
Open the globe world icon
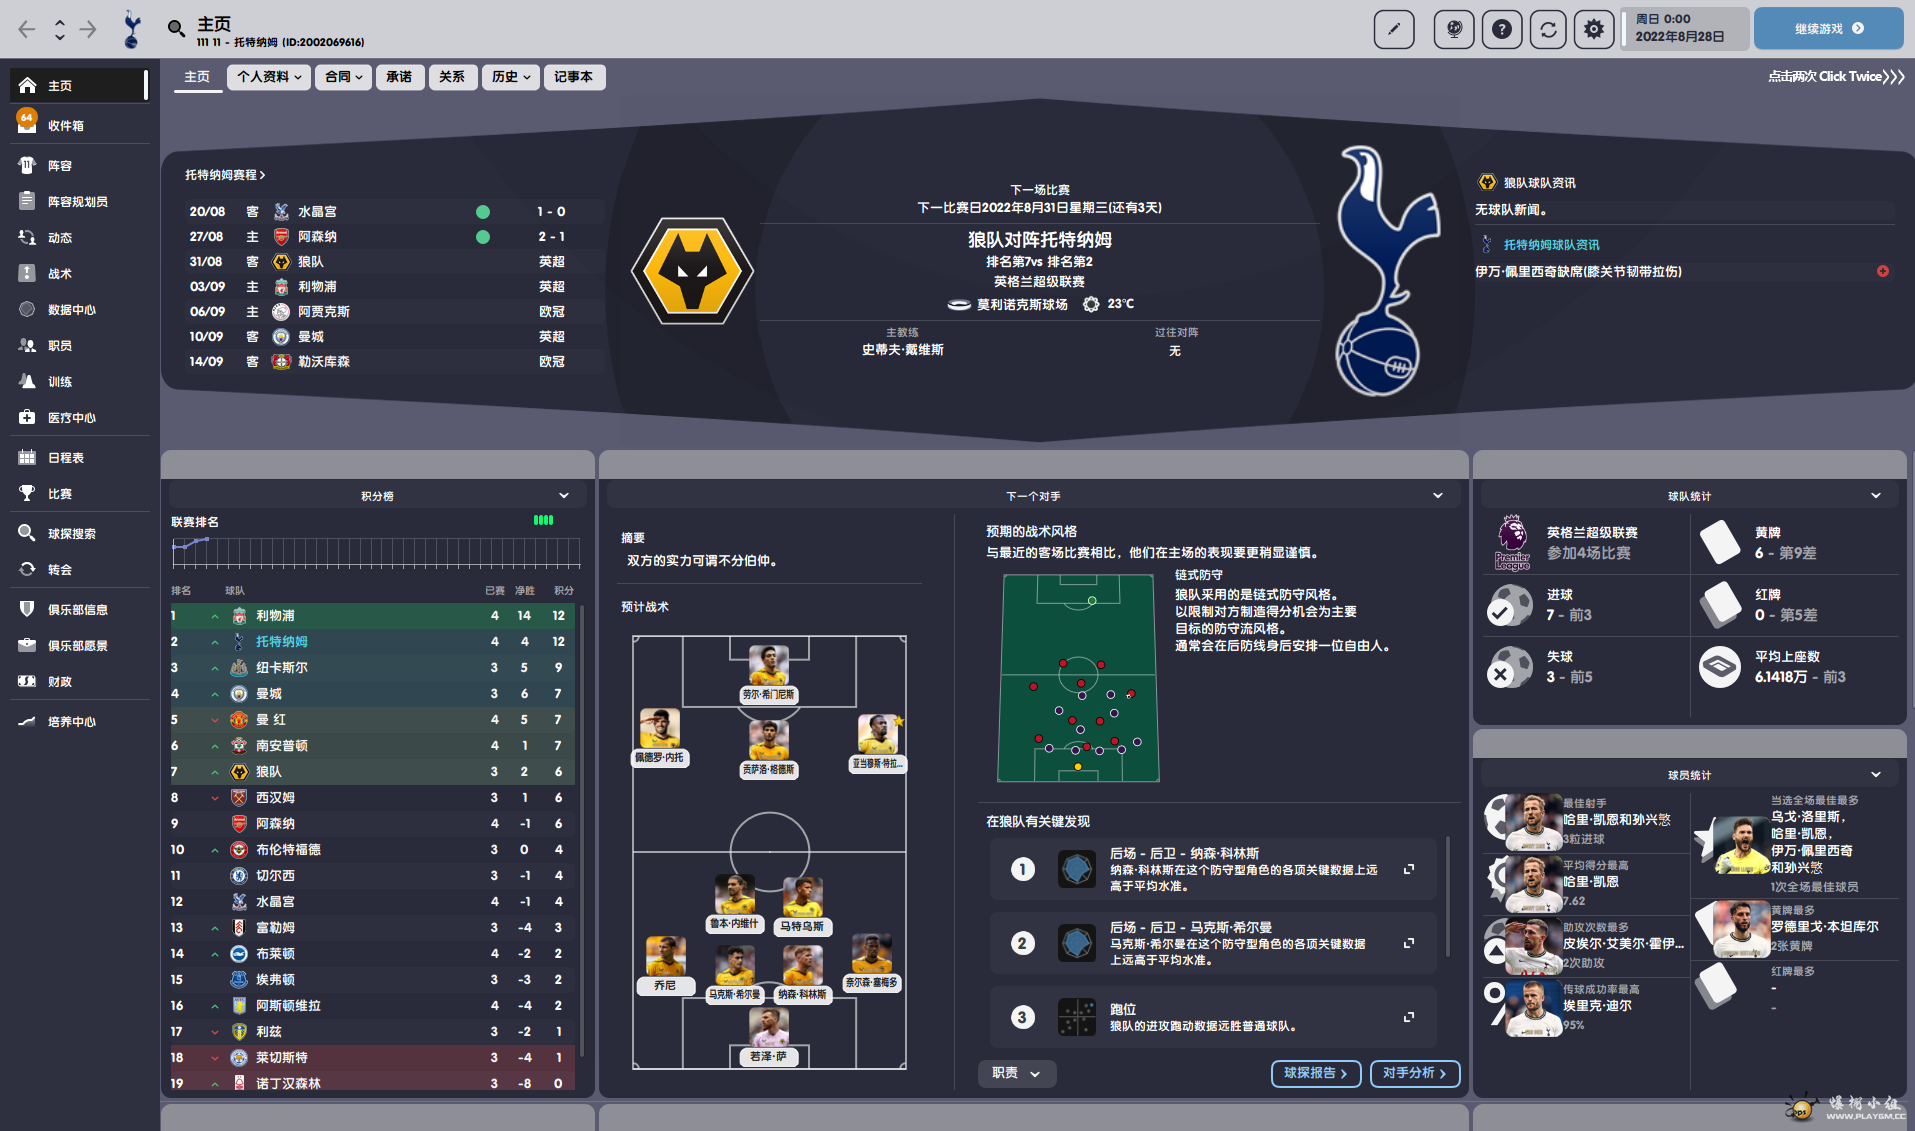coord(1454,29)
